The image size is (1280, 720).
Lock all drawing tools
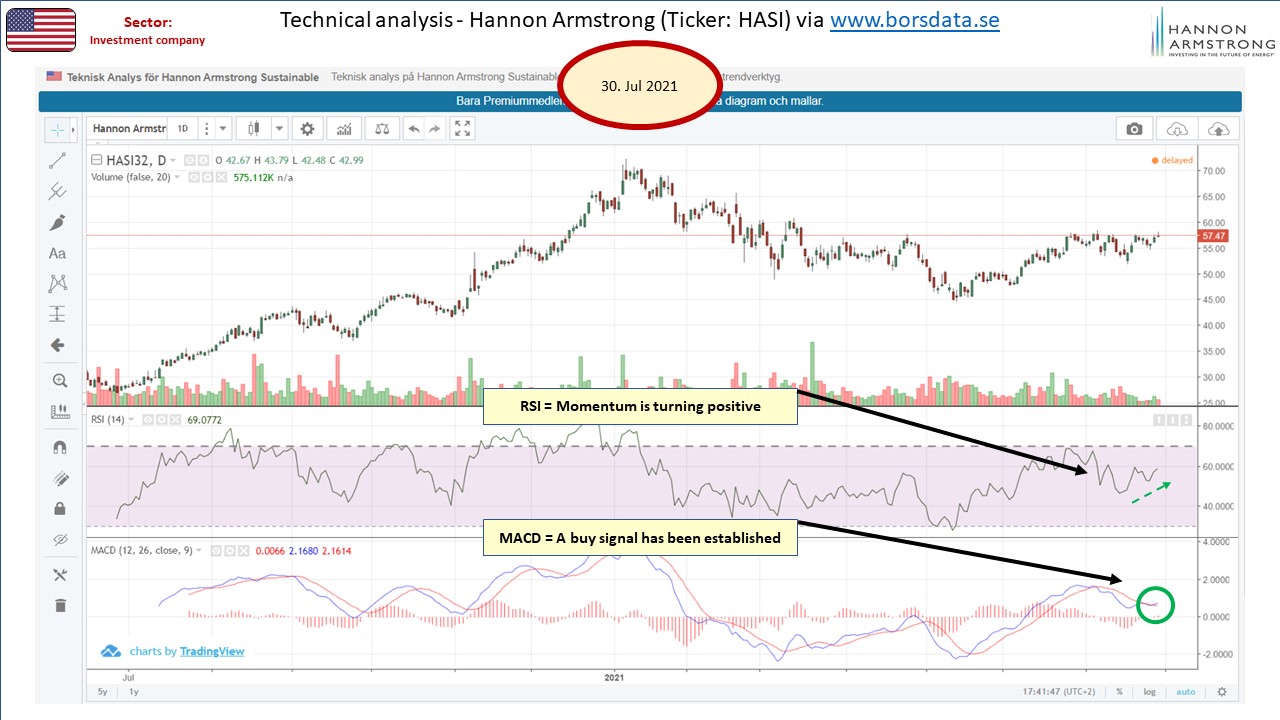pos(58,509)
